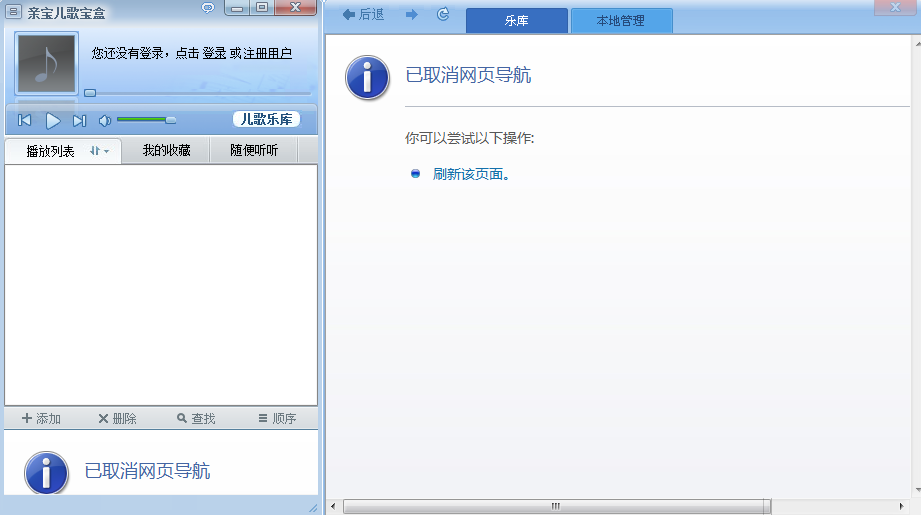Click the vertical scrollbar up arrow
The width and height of the screenshot is (921, 515).
click(x=917, y=43)
